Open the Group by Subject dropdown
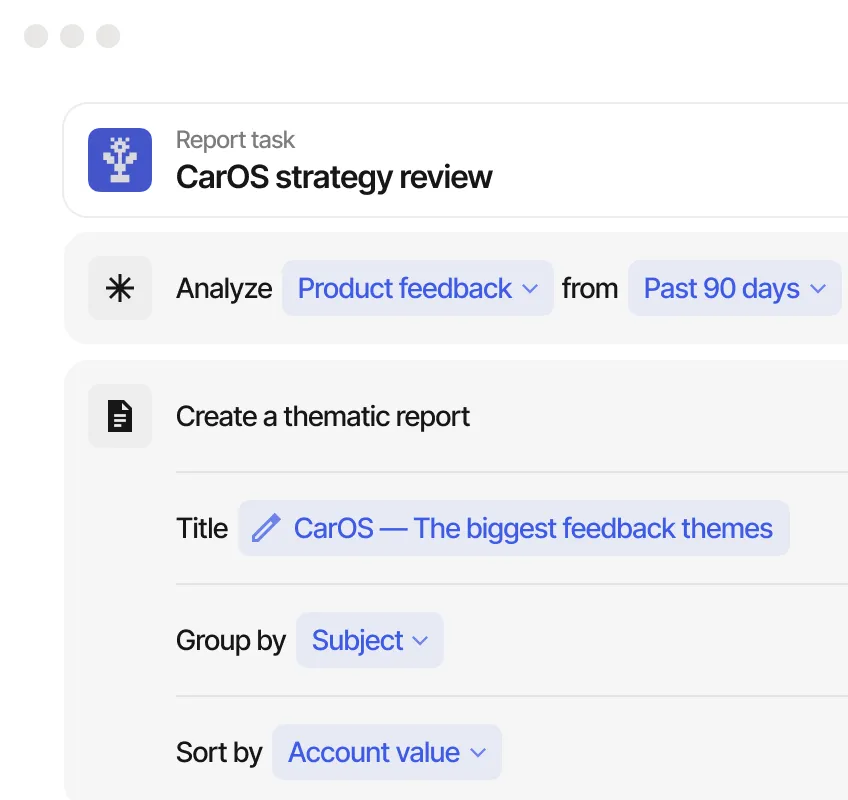Image resolution: width=848 pixels, height=800 pixels. pyautogui.click(x=369, y=640)
